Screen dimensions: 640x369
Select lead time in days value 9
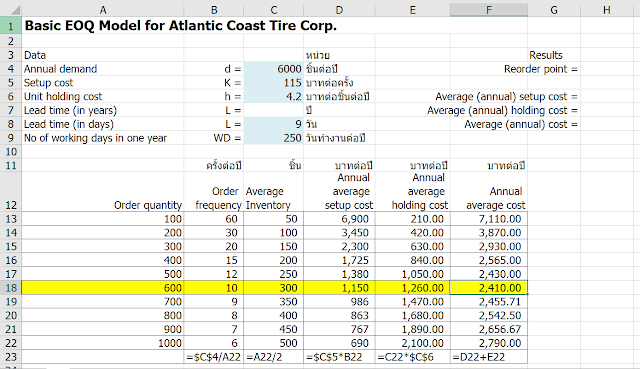pyautogui.click(x=273, y=124)
